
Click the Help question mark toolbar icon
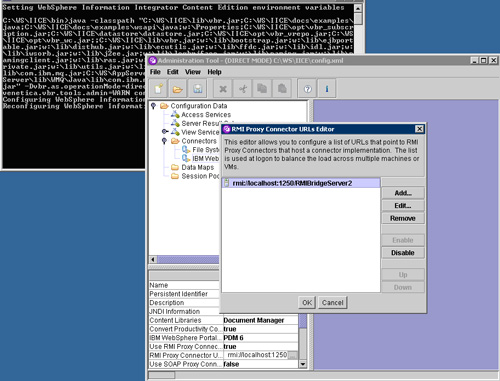(307, 89)
